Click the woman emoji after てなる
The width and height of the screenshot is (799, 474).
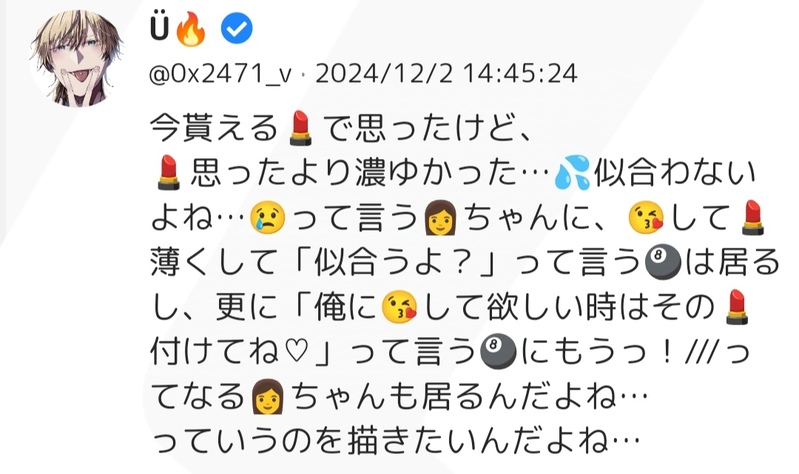268,397
